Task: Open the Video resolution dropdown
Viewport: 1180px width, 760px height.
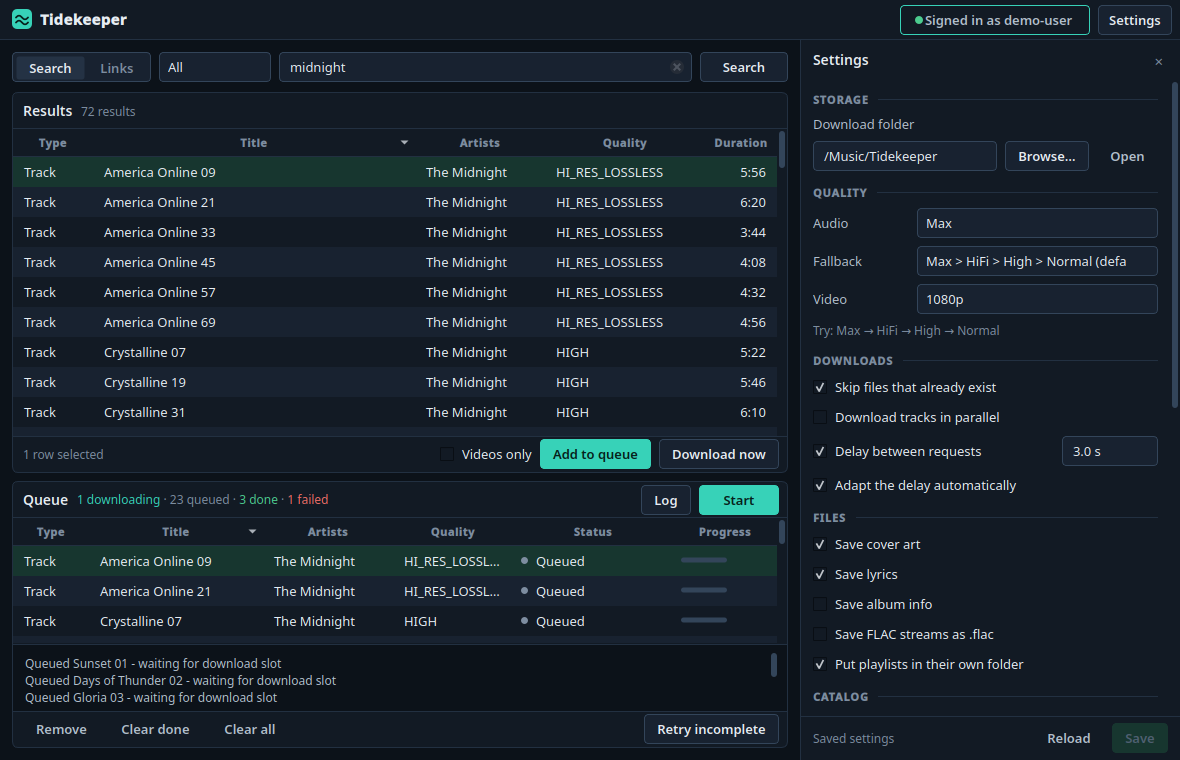Action: [x=1037, y=299]
